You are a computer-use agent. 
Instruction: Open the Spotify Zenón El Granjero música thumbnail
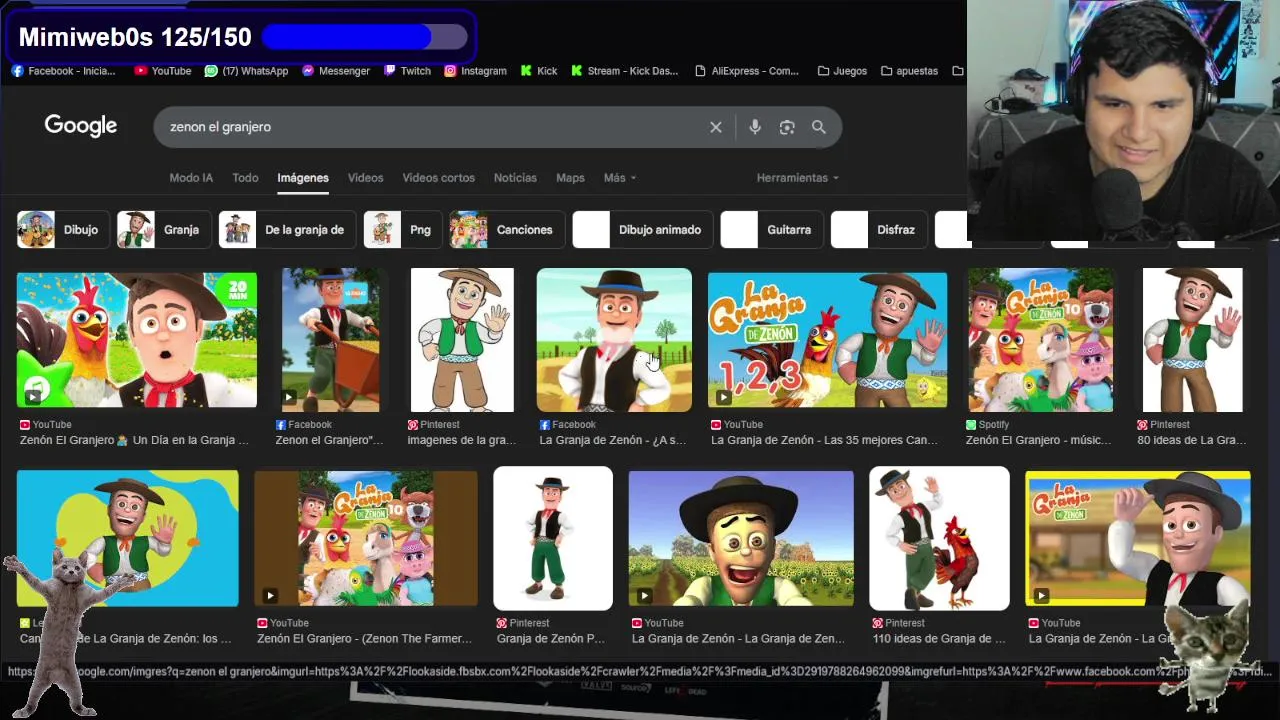pyautogui.click(x=1040, y=340)
